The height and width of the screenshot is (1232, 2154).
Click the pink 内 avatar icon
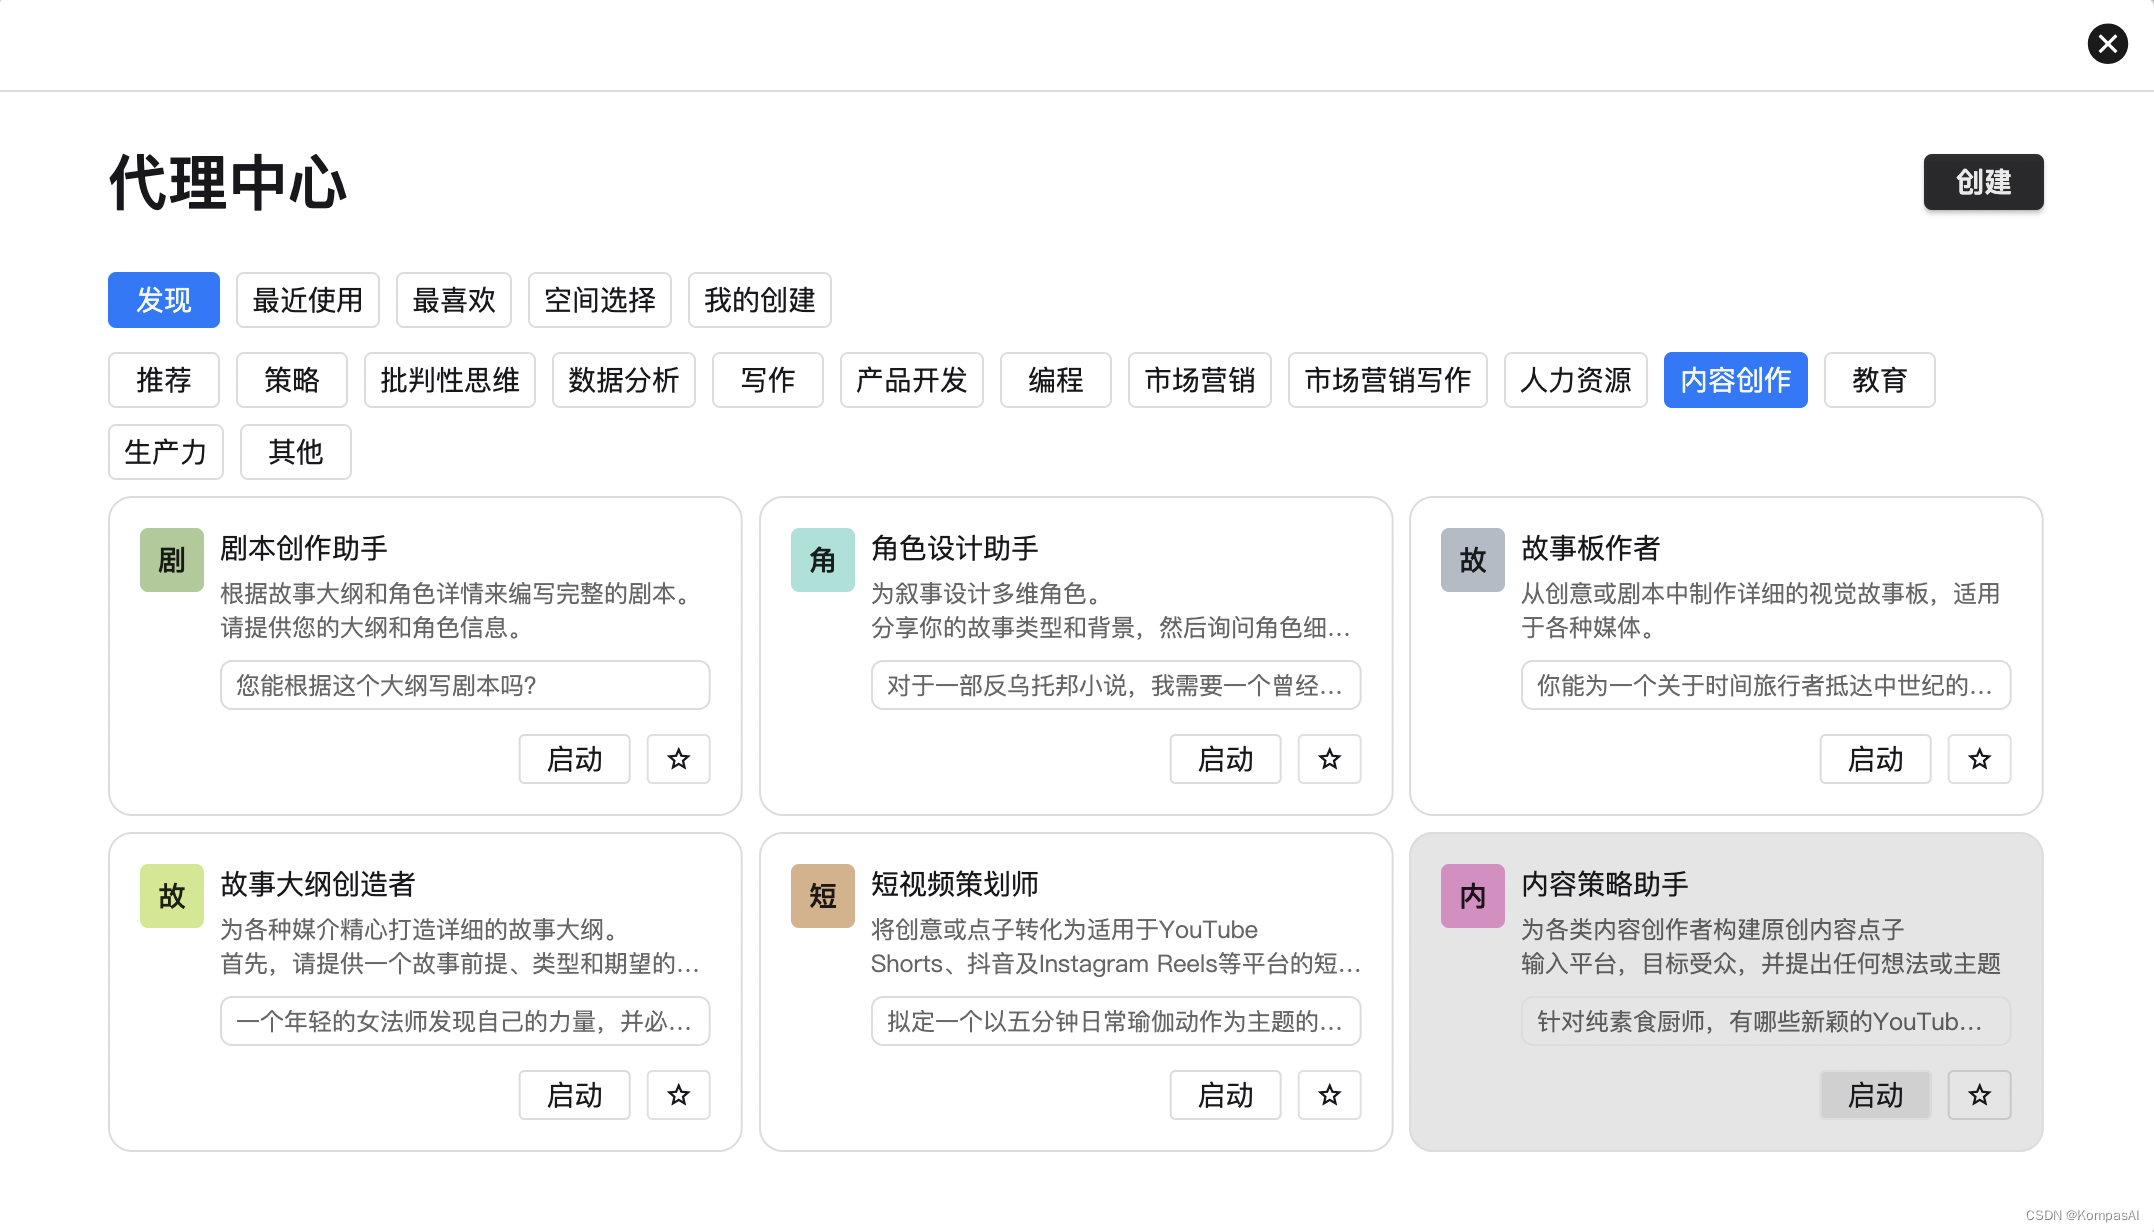1472,896
